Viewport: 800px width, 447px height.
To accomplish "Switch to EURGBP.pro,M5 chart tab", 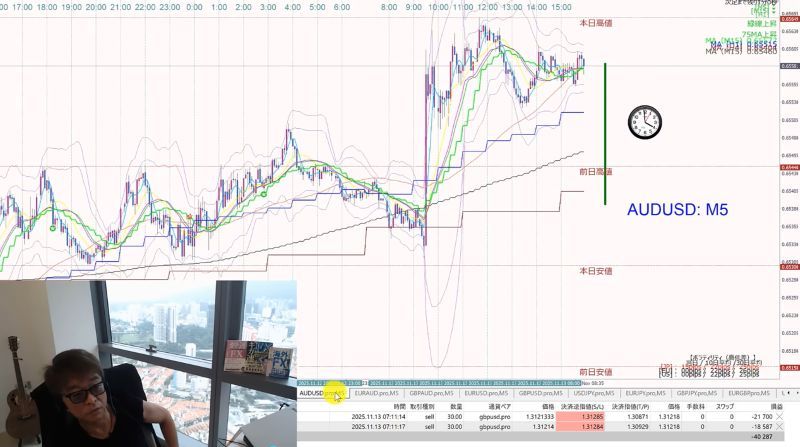I will point(749,393).
